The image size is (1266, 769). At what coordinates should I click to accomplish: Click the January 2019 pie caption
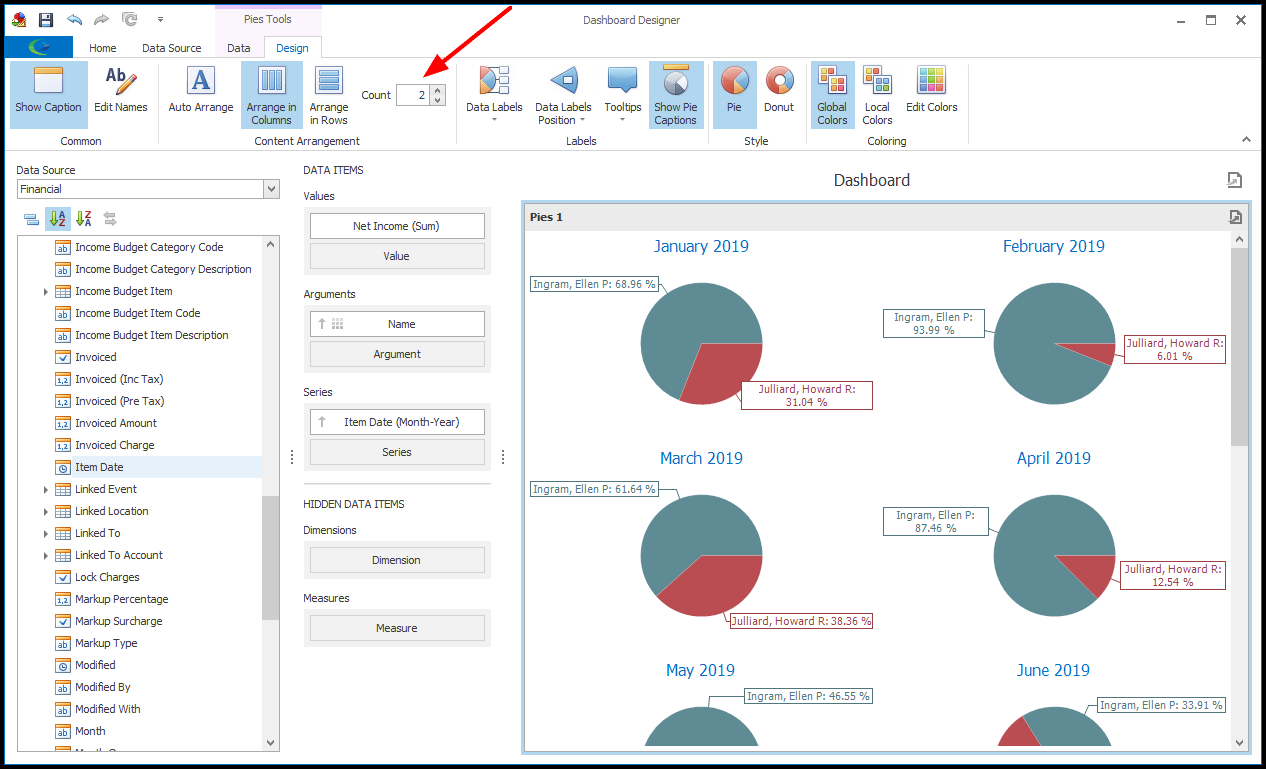coord(701,246)
